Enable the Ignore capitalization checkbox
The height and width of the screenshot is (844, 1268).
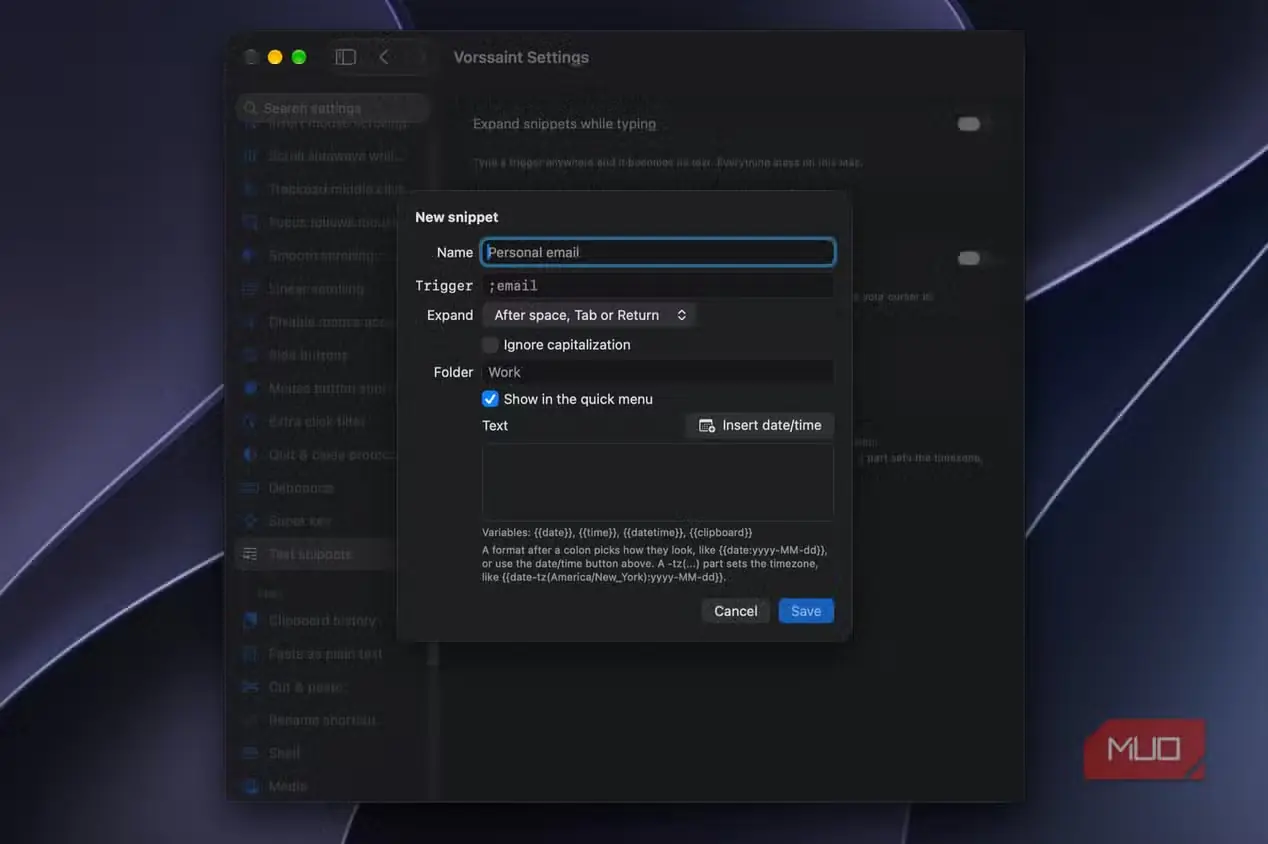490,345
